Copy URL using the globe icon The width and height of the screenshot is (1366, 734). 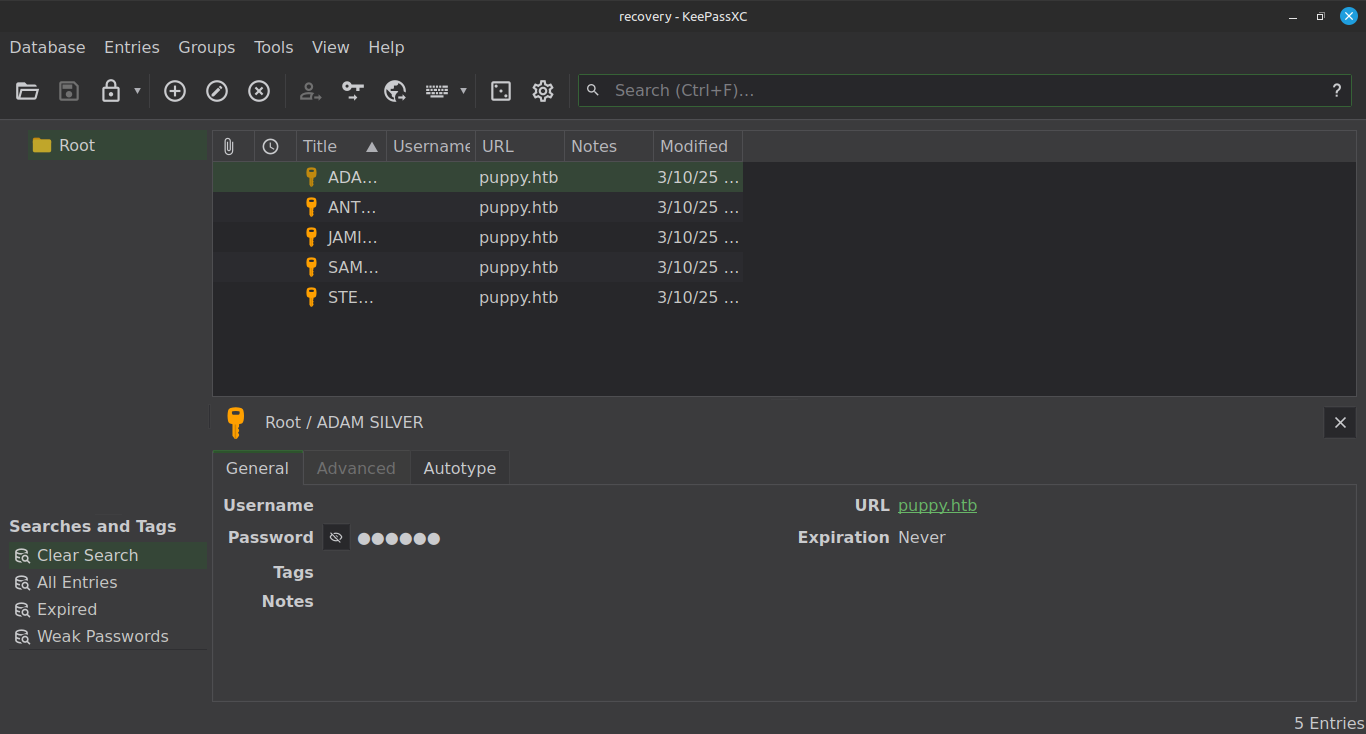[x=395, y=91]
